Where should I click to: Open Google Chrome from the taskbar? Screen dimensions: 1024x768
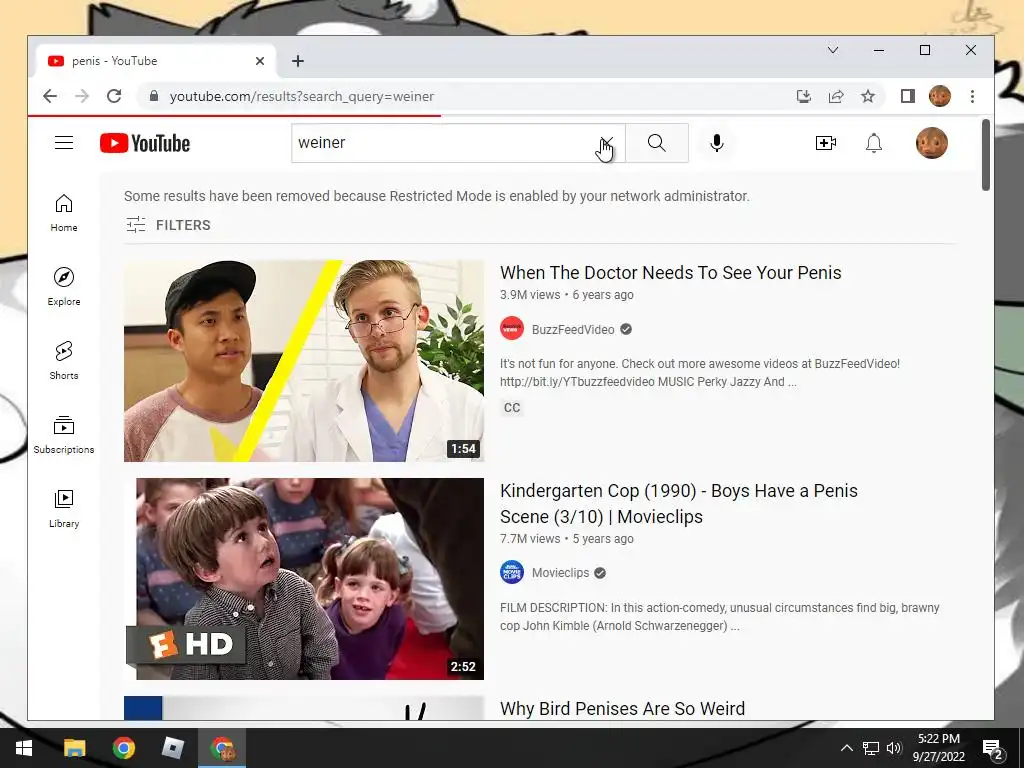click(x=123, y=748)
